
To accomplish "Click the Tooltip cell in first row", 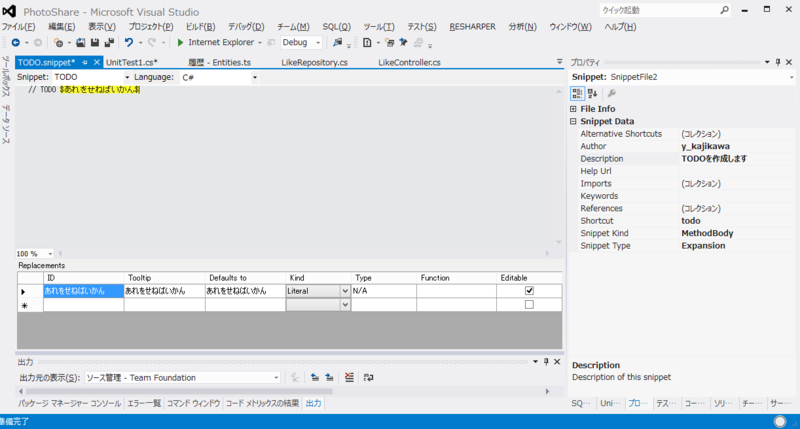I will click(164, 291).
